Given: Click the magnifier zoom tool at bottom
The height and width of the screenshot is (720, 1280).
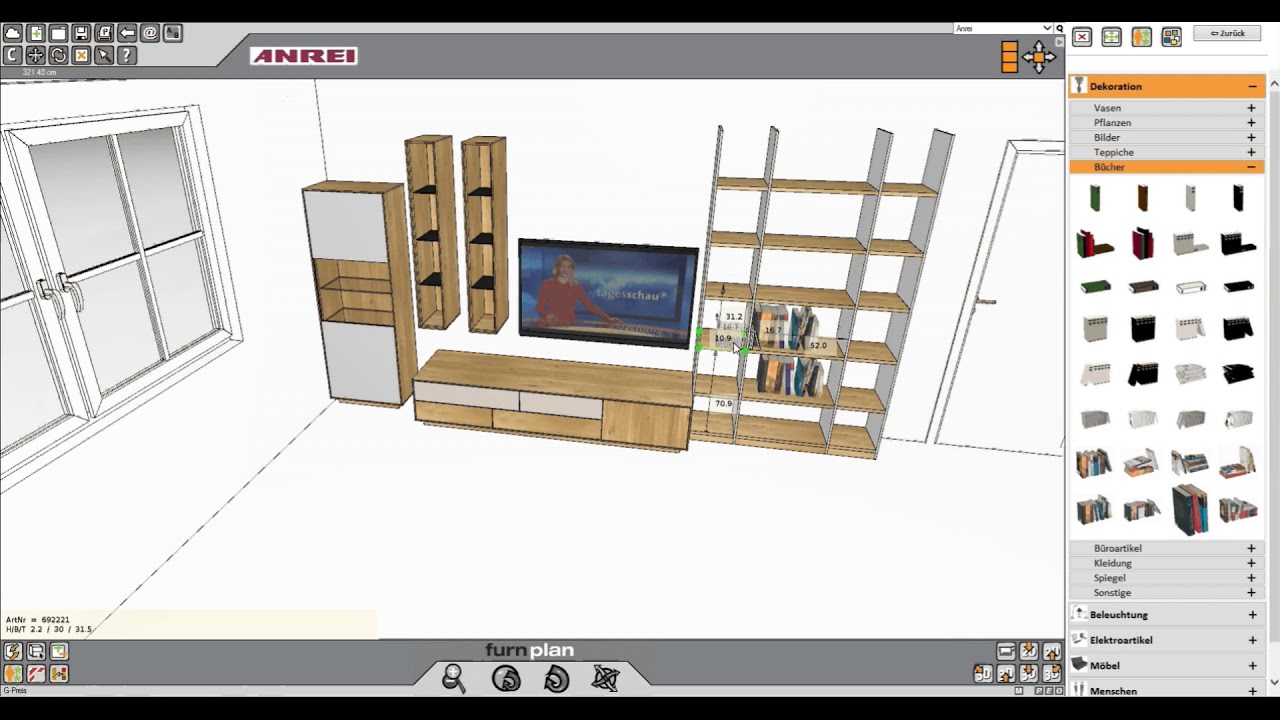Looking at the screenshot, I should pyautogui.click(x=454, y=678).
